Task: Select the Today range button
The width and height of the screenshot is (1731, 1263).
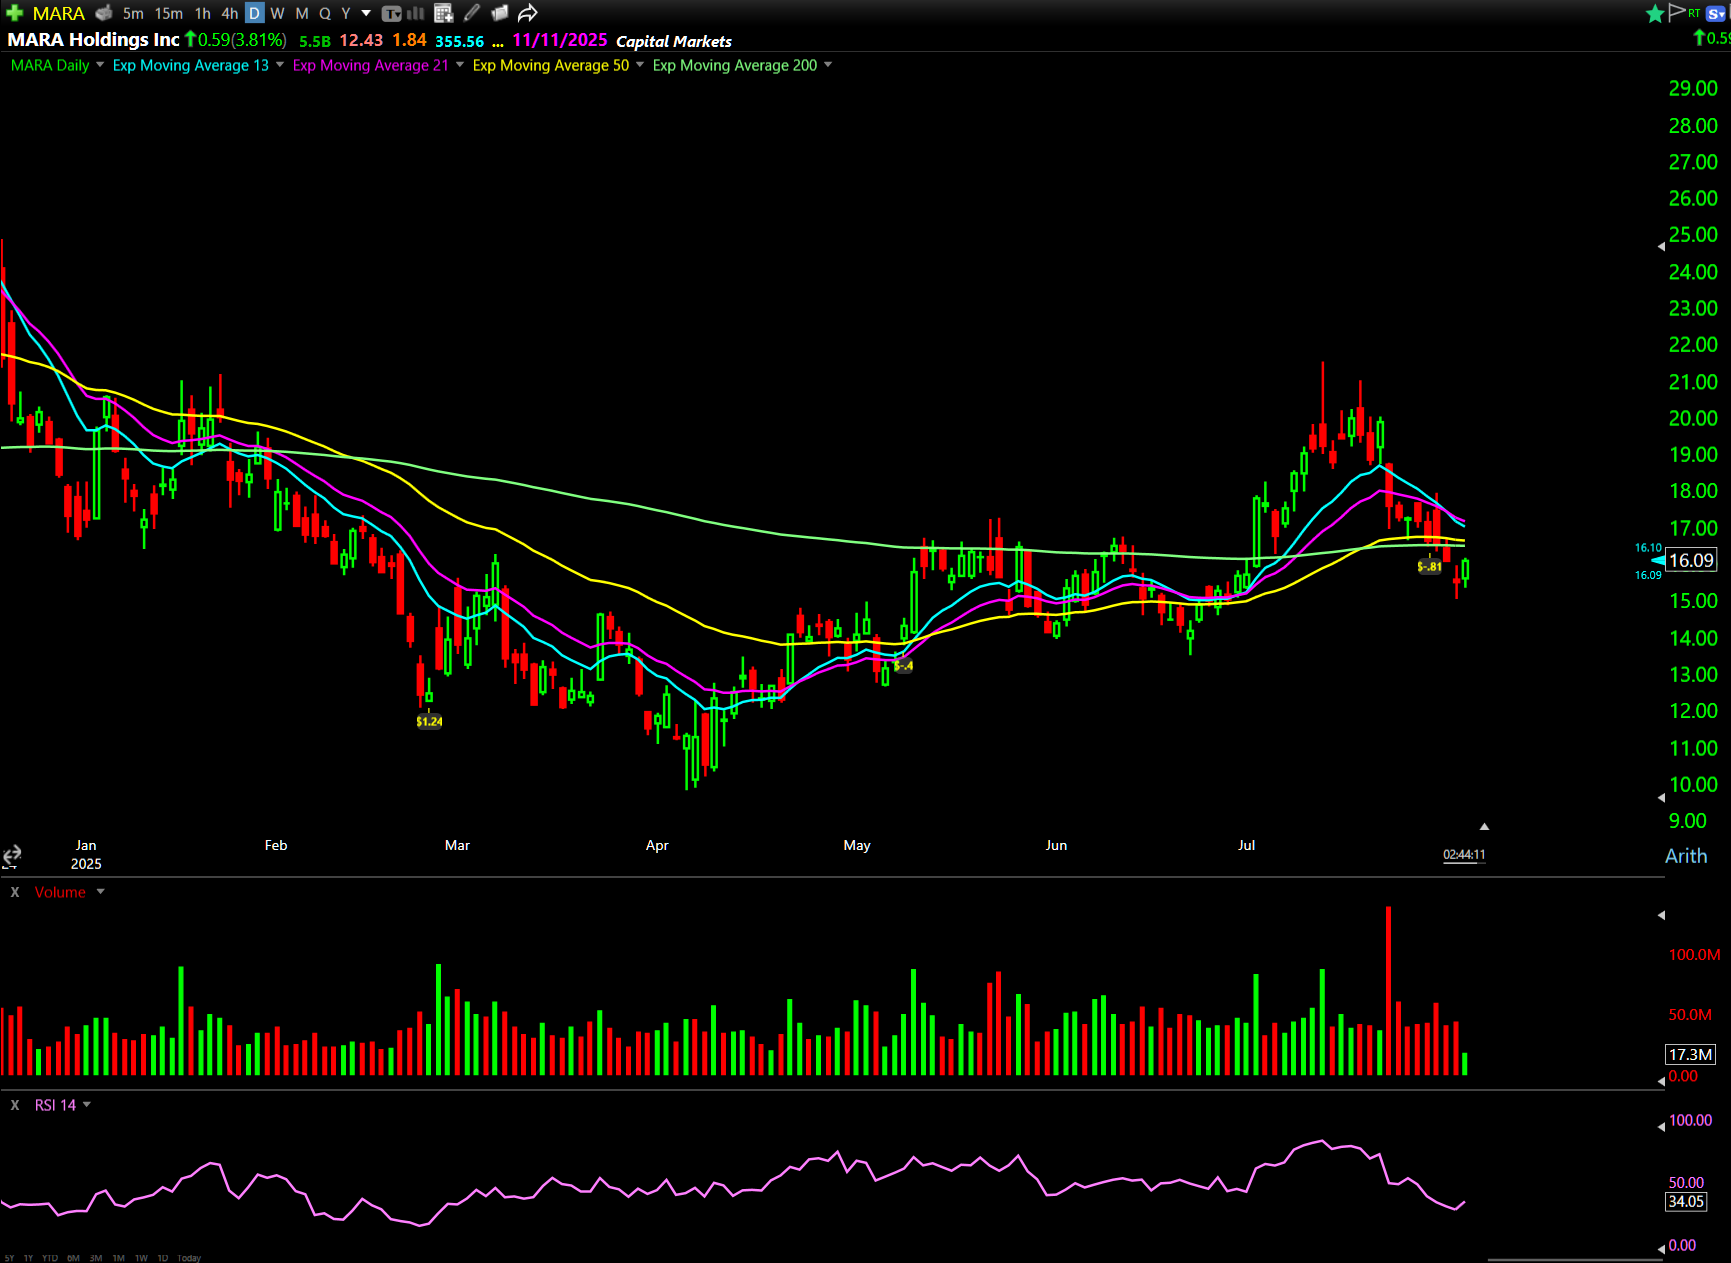Action: pos(189,1258)
